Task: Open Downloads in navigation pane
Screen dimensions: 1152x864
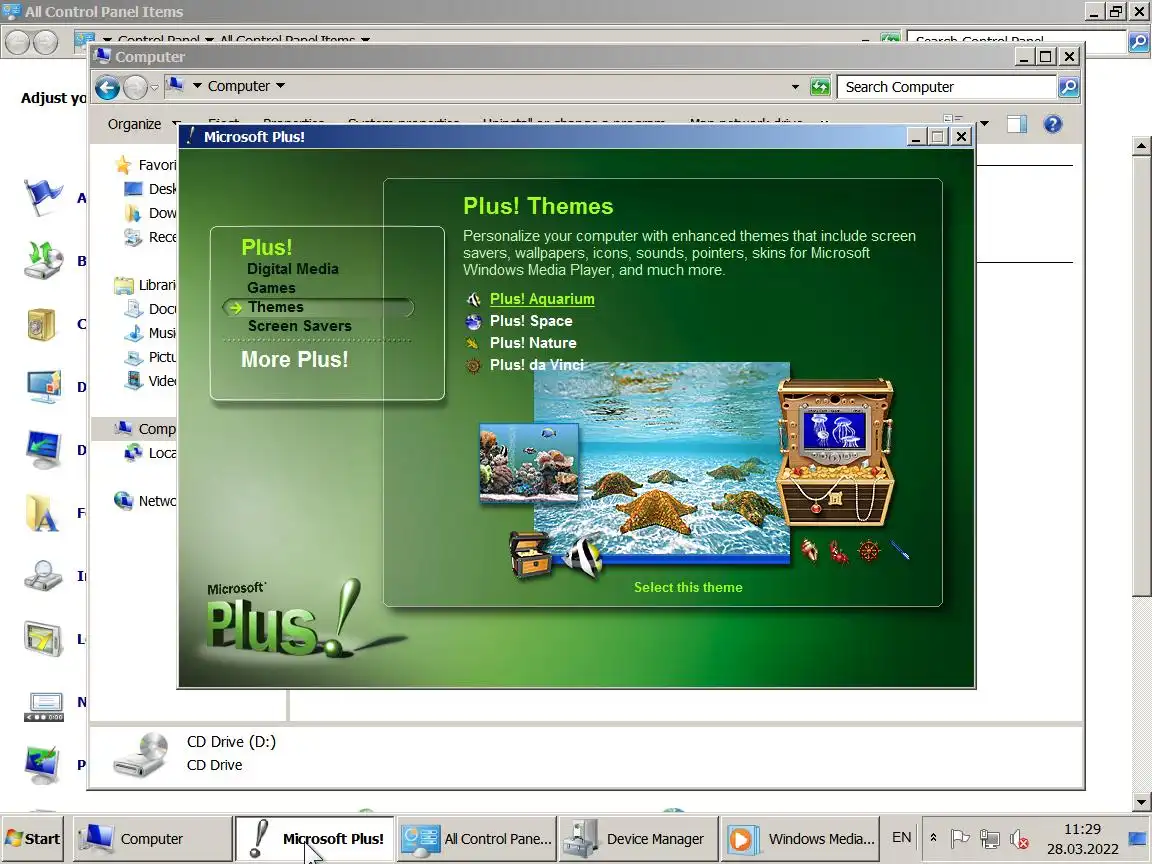Action: click(x=151, y=213)
